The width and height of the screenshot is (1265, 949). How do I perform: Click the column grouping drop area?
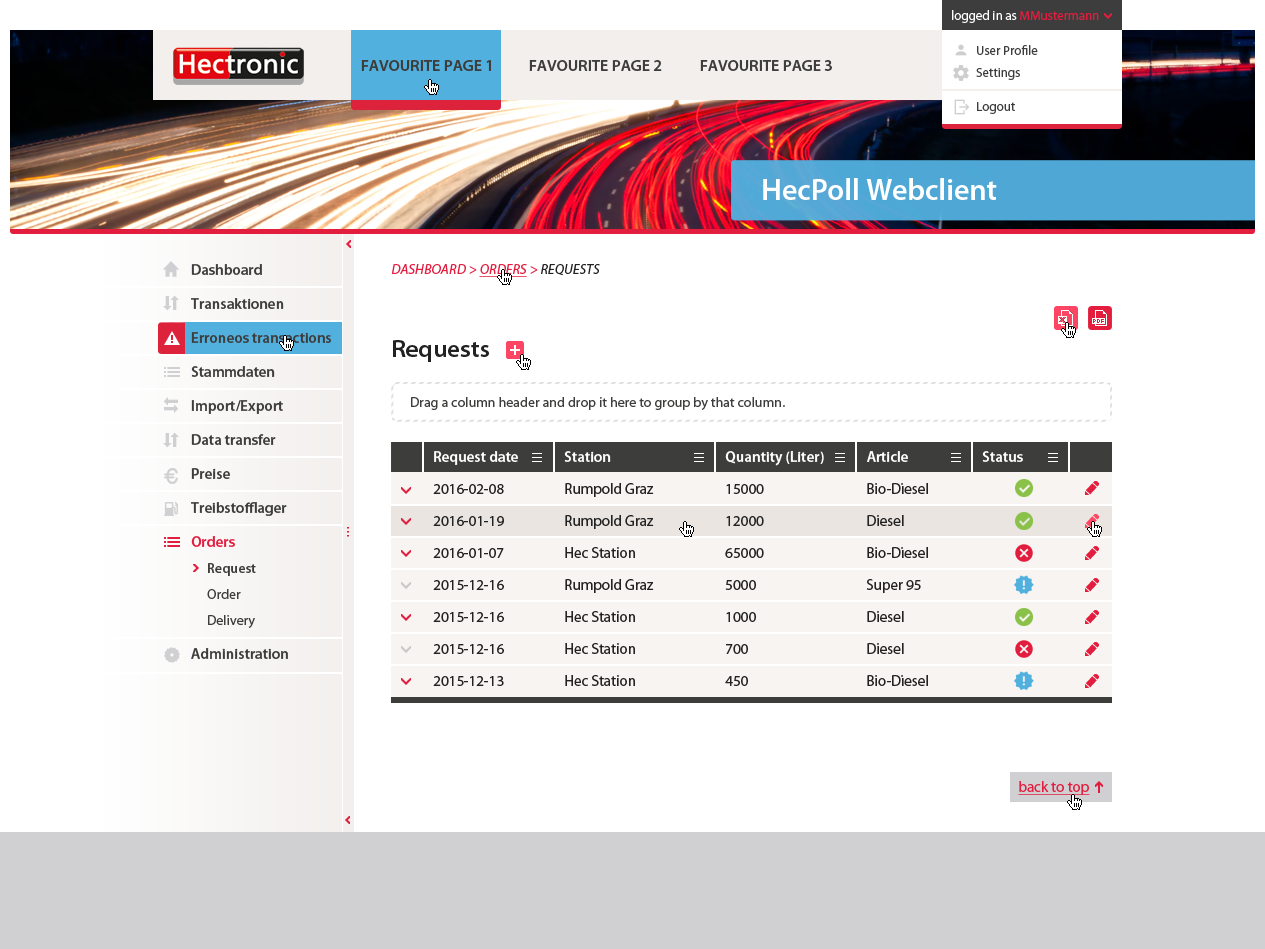pyautogui.click(x=751, y=402)
